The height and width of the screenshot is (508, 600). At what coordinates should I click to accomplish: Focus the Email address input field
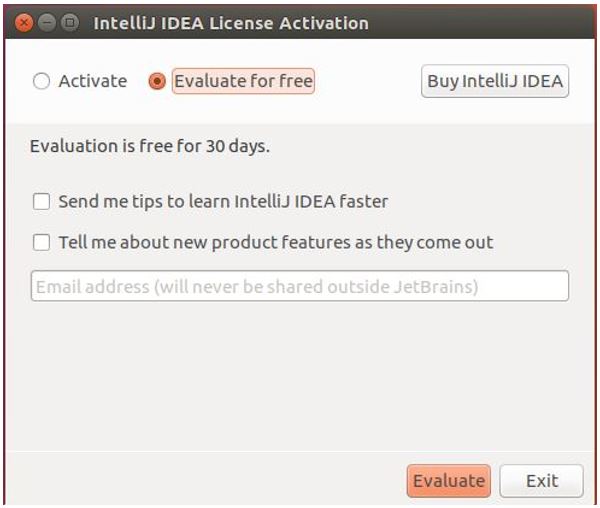(300, 286)
